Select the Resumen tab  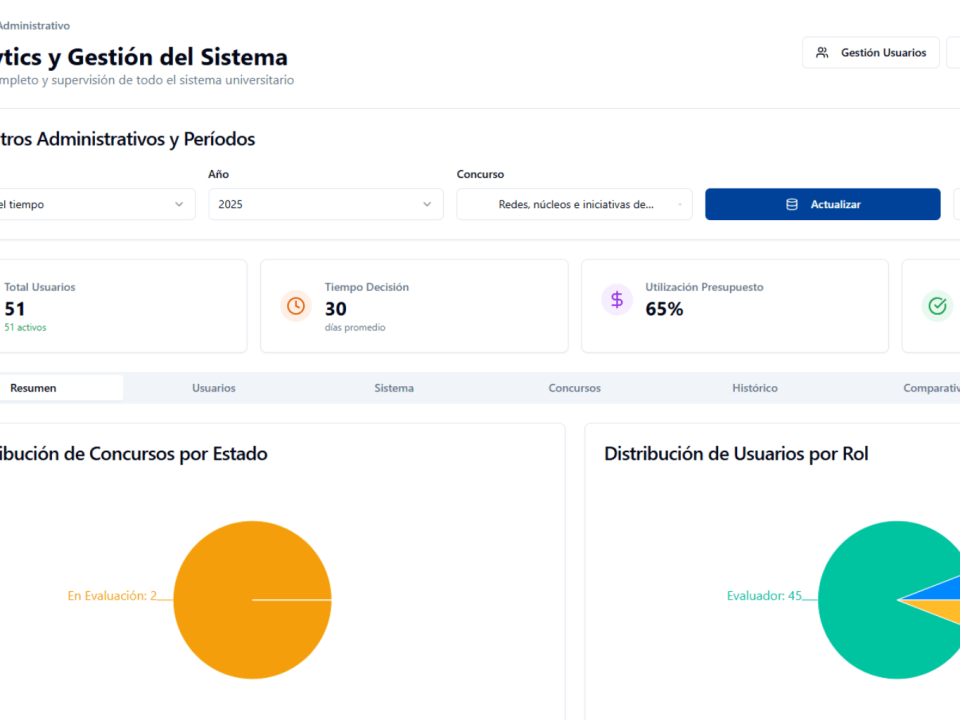[x=34, y=388]
